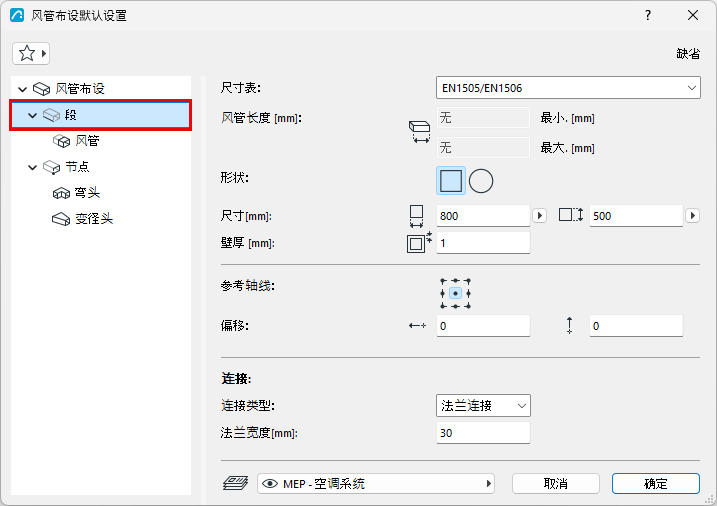This screenshot has height=506, width=717.
Task: Open the height 500 size flyout arrow
Action: coord(692,216)
